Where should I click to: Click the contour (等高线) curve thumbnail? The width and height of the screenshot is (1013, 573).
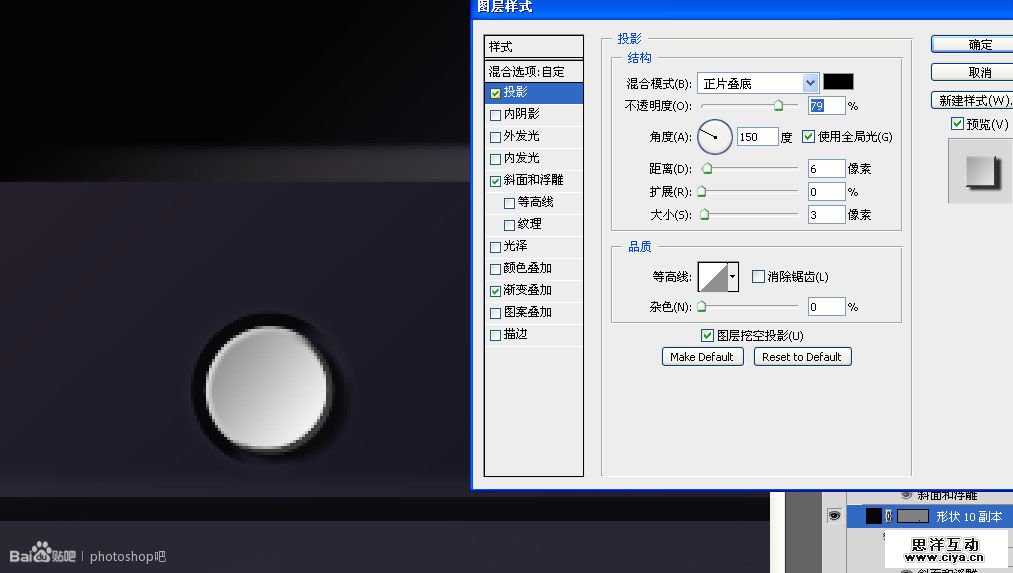tap(714, 277)
